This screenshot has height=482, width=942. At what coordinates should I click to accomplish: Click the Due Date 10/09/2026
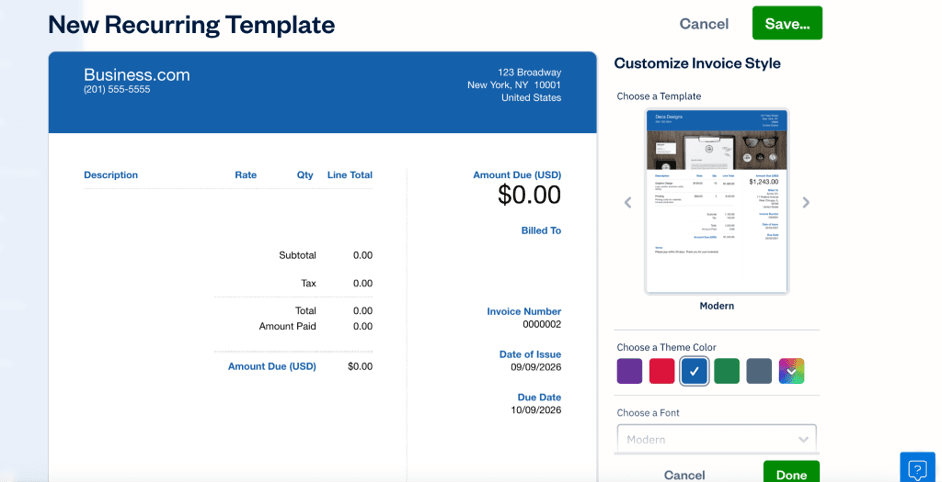pyautogui.click(x=536, y=410)
